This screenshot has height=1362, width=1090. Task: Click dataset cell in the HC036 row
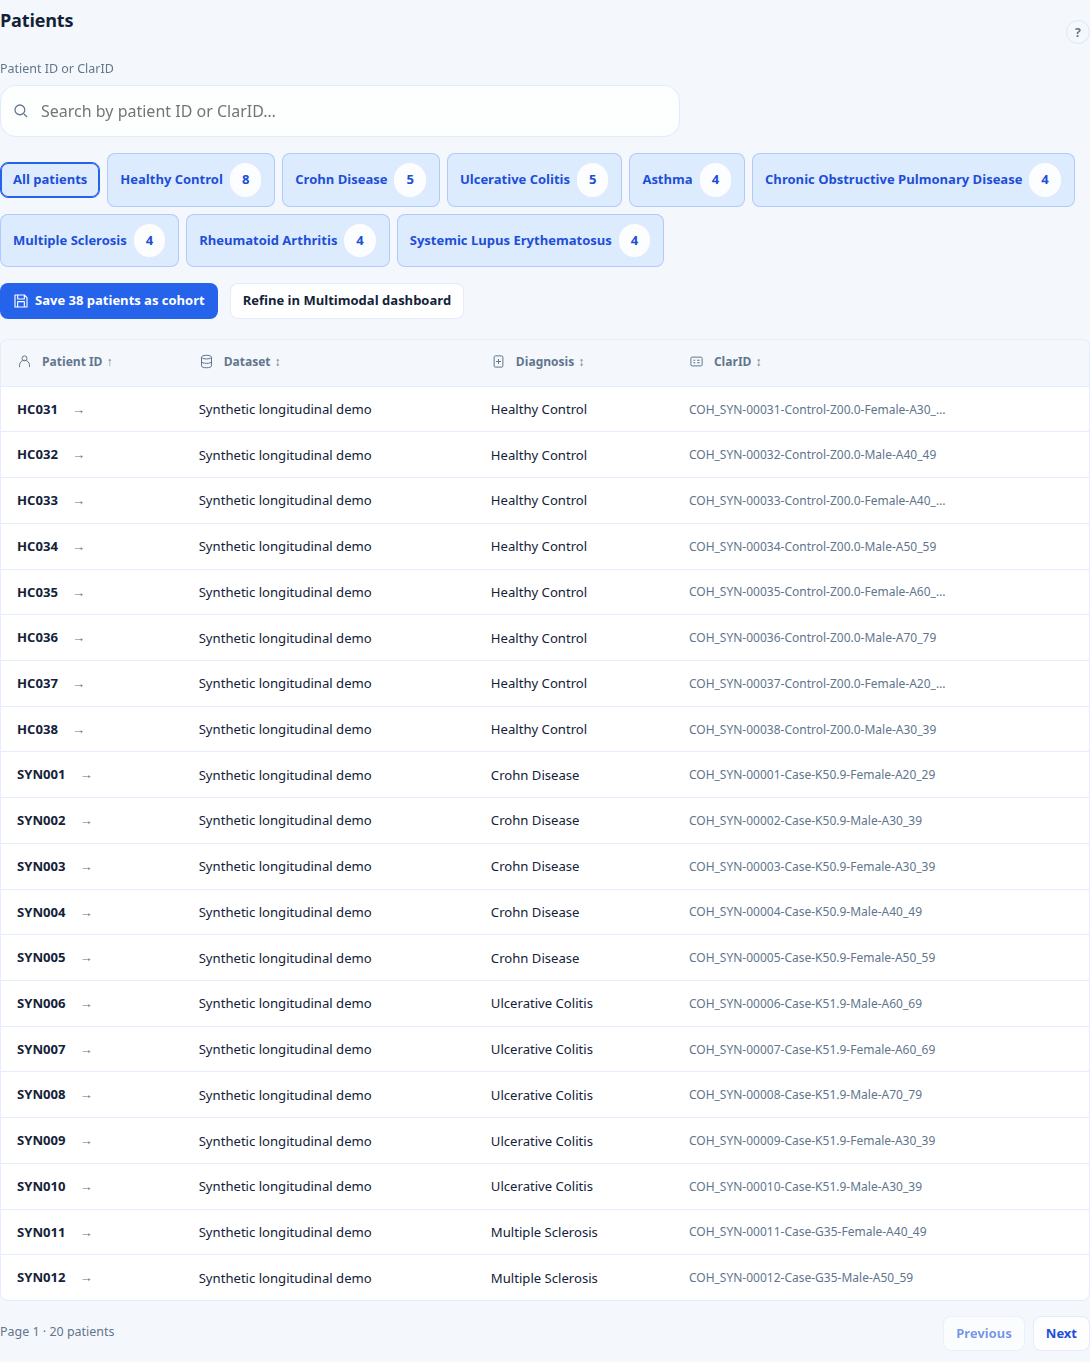pyautogui.click(x=285, y=638)
